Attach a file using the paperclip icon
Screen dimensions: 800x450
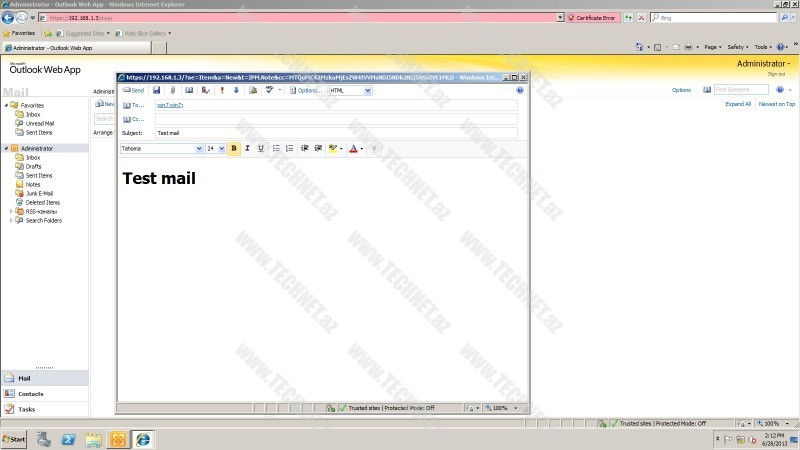(x=173, y=90)
